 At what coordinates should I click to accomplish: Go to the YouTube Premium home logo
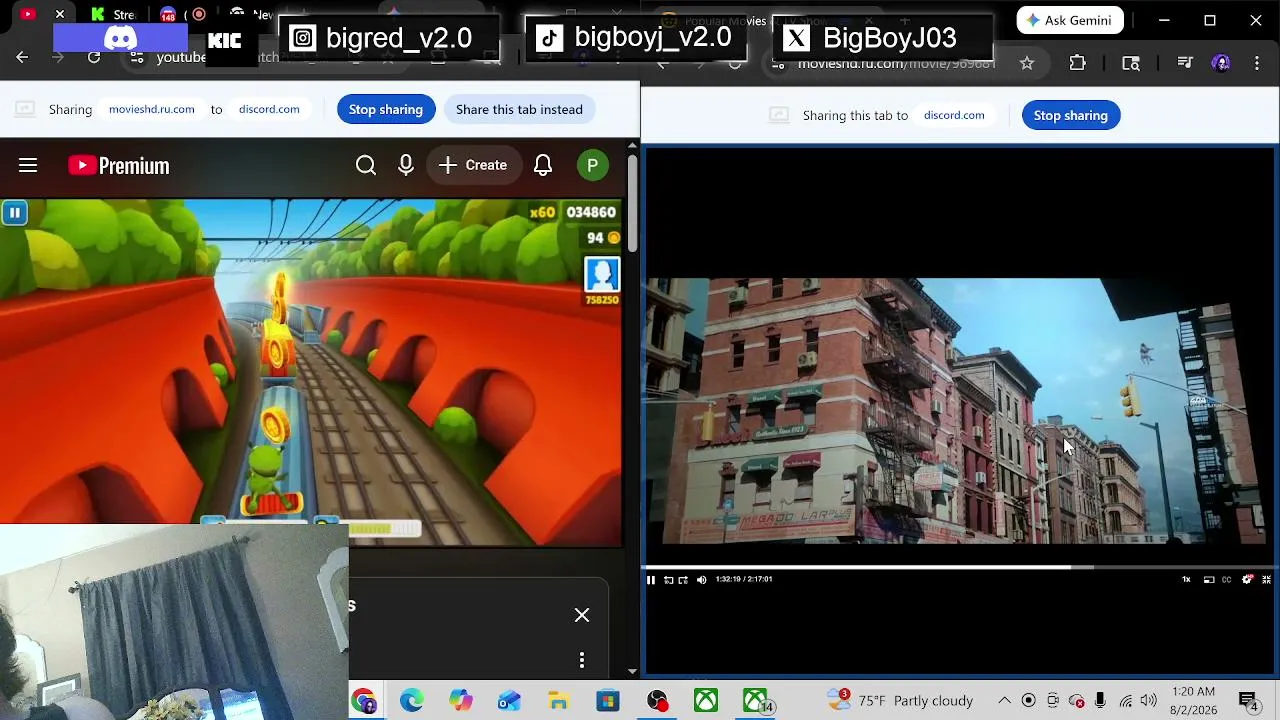coord(119,166)
